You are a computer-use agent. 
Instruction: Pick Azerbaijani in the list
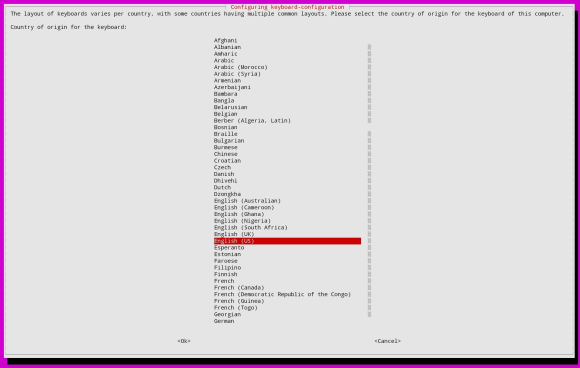tap(232, 87)
